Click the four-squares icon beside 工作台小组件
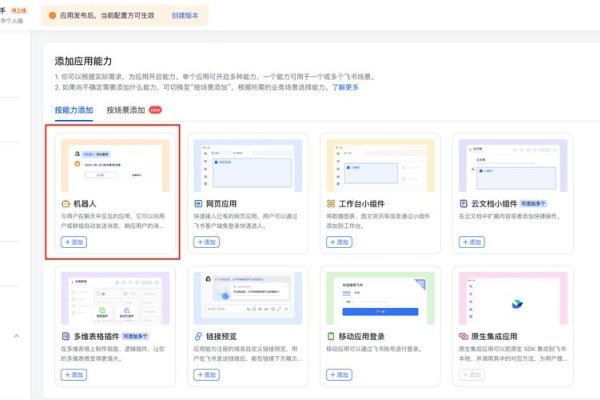The width and height of the screenshot is (600, 400). 331,204
